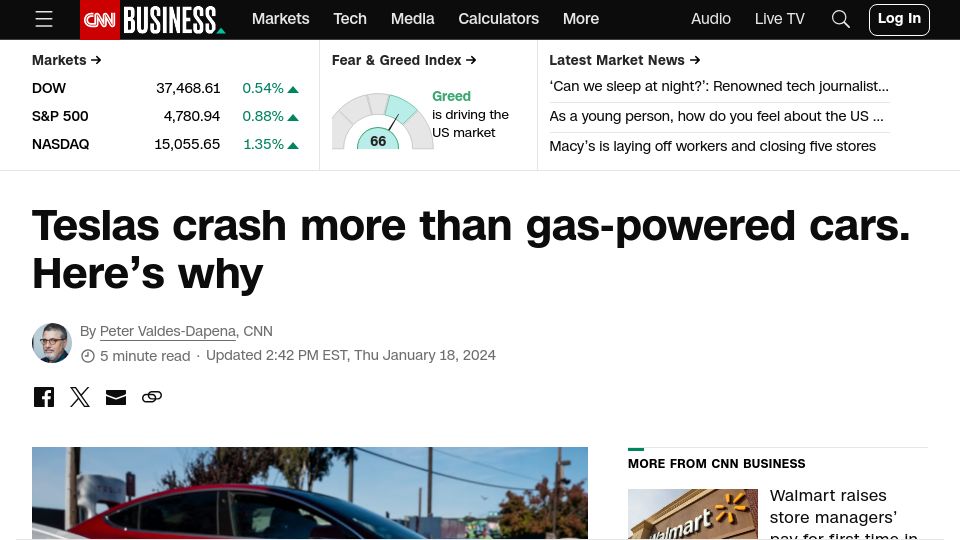The height and width of the screenshot is (540, 960).
Task: Click the Business logo text
Action: click(174, 20)
